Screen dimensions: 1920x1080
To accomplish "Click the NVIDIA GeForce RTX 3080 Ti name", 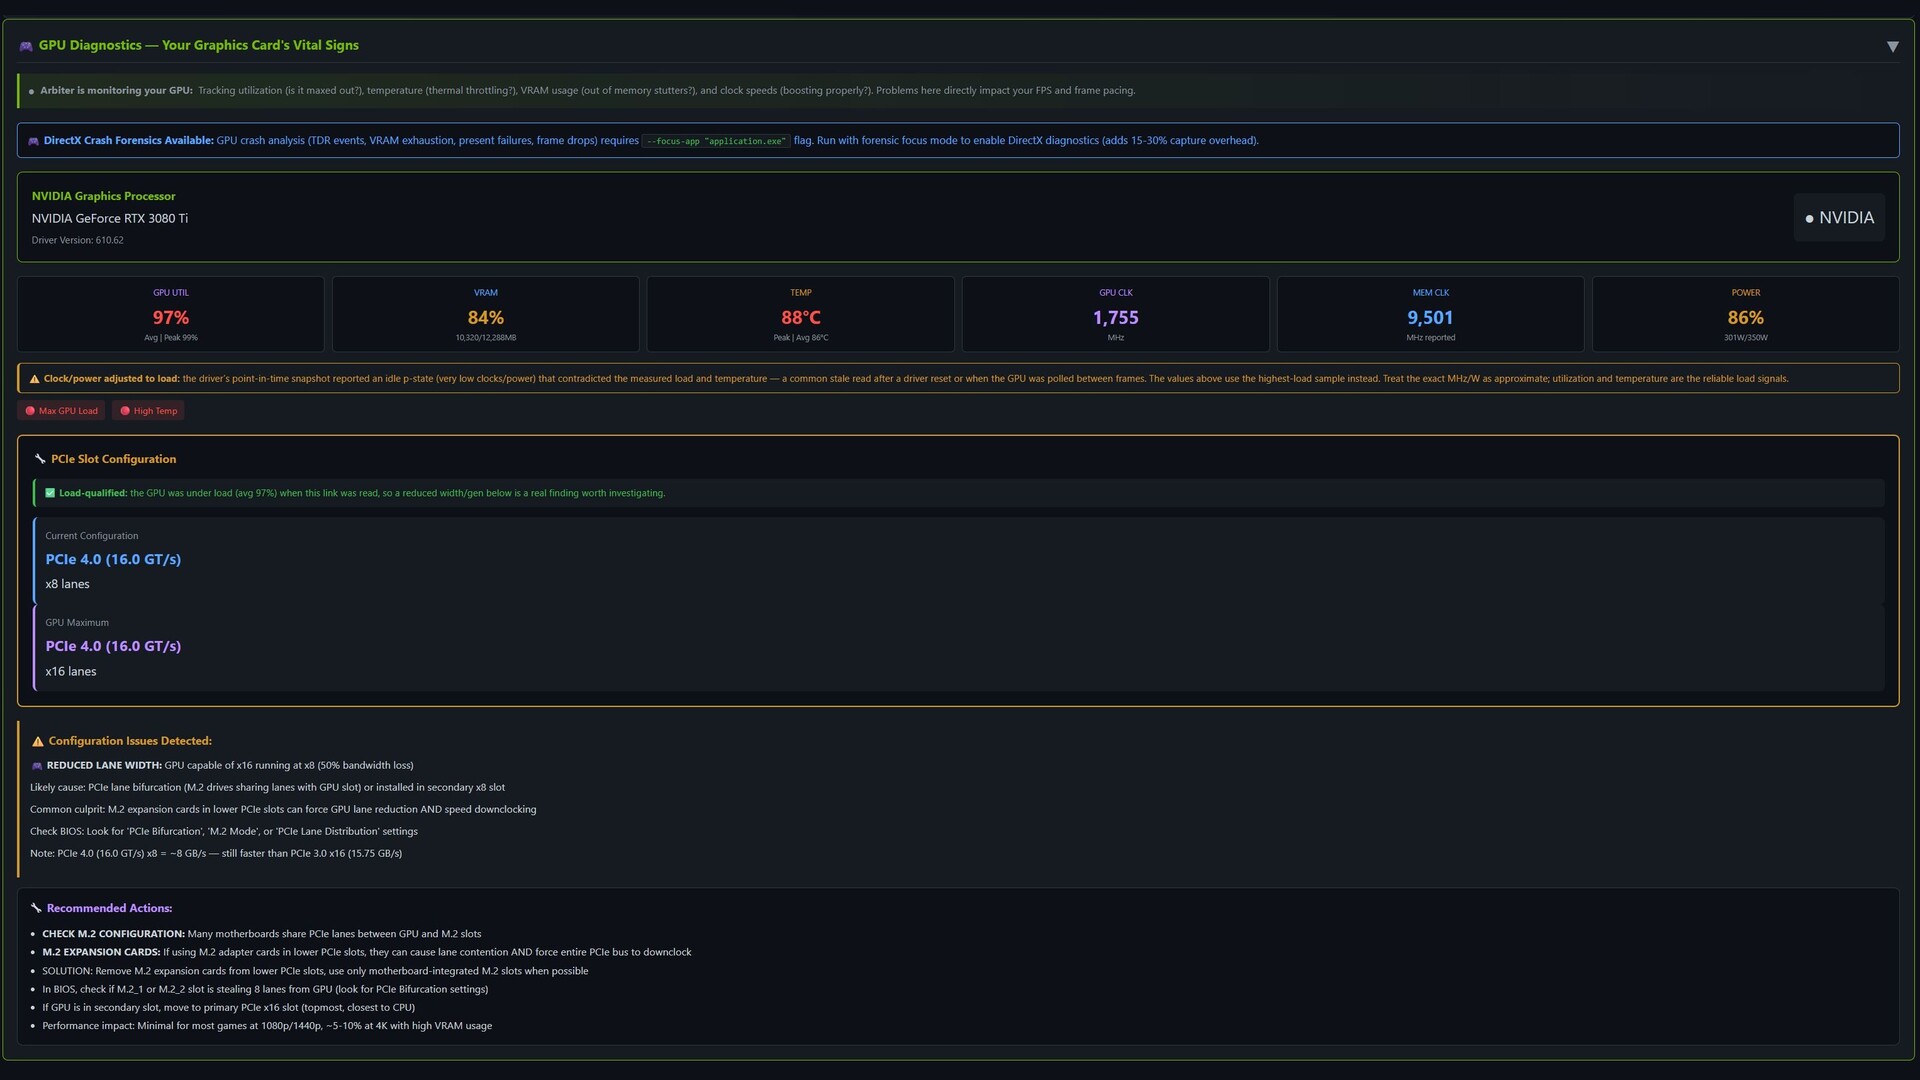I will pos(110,218).
